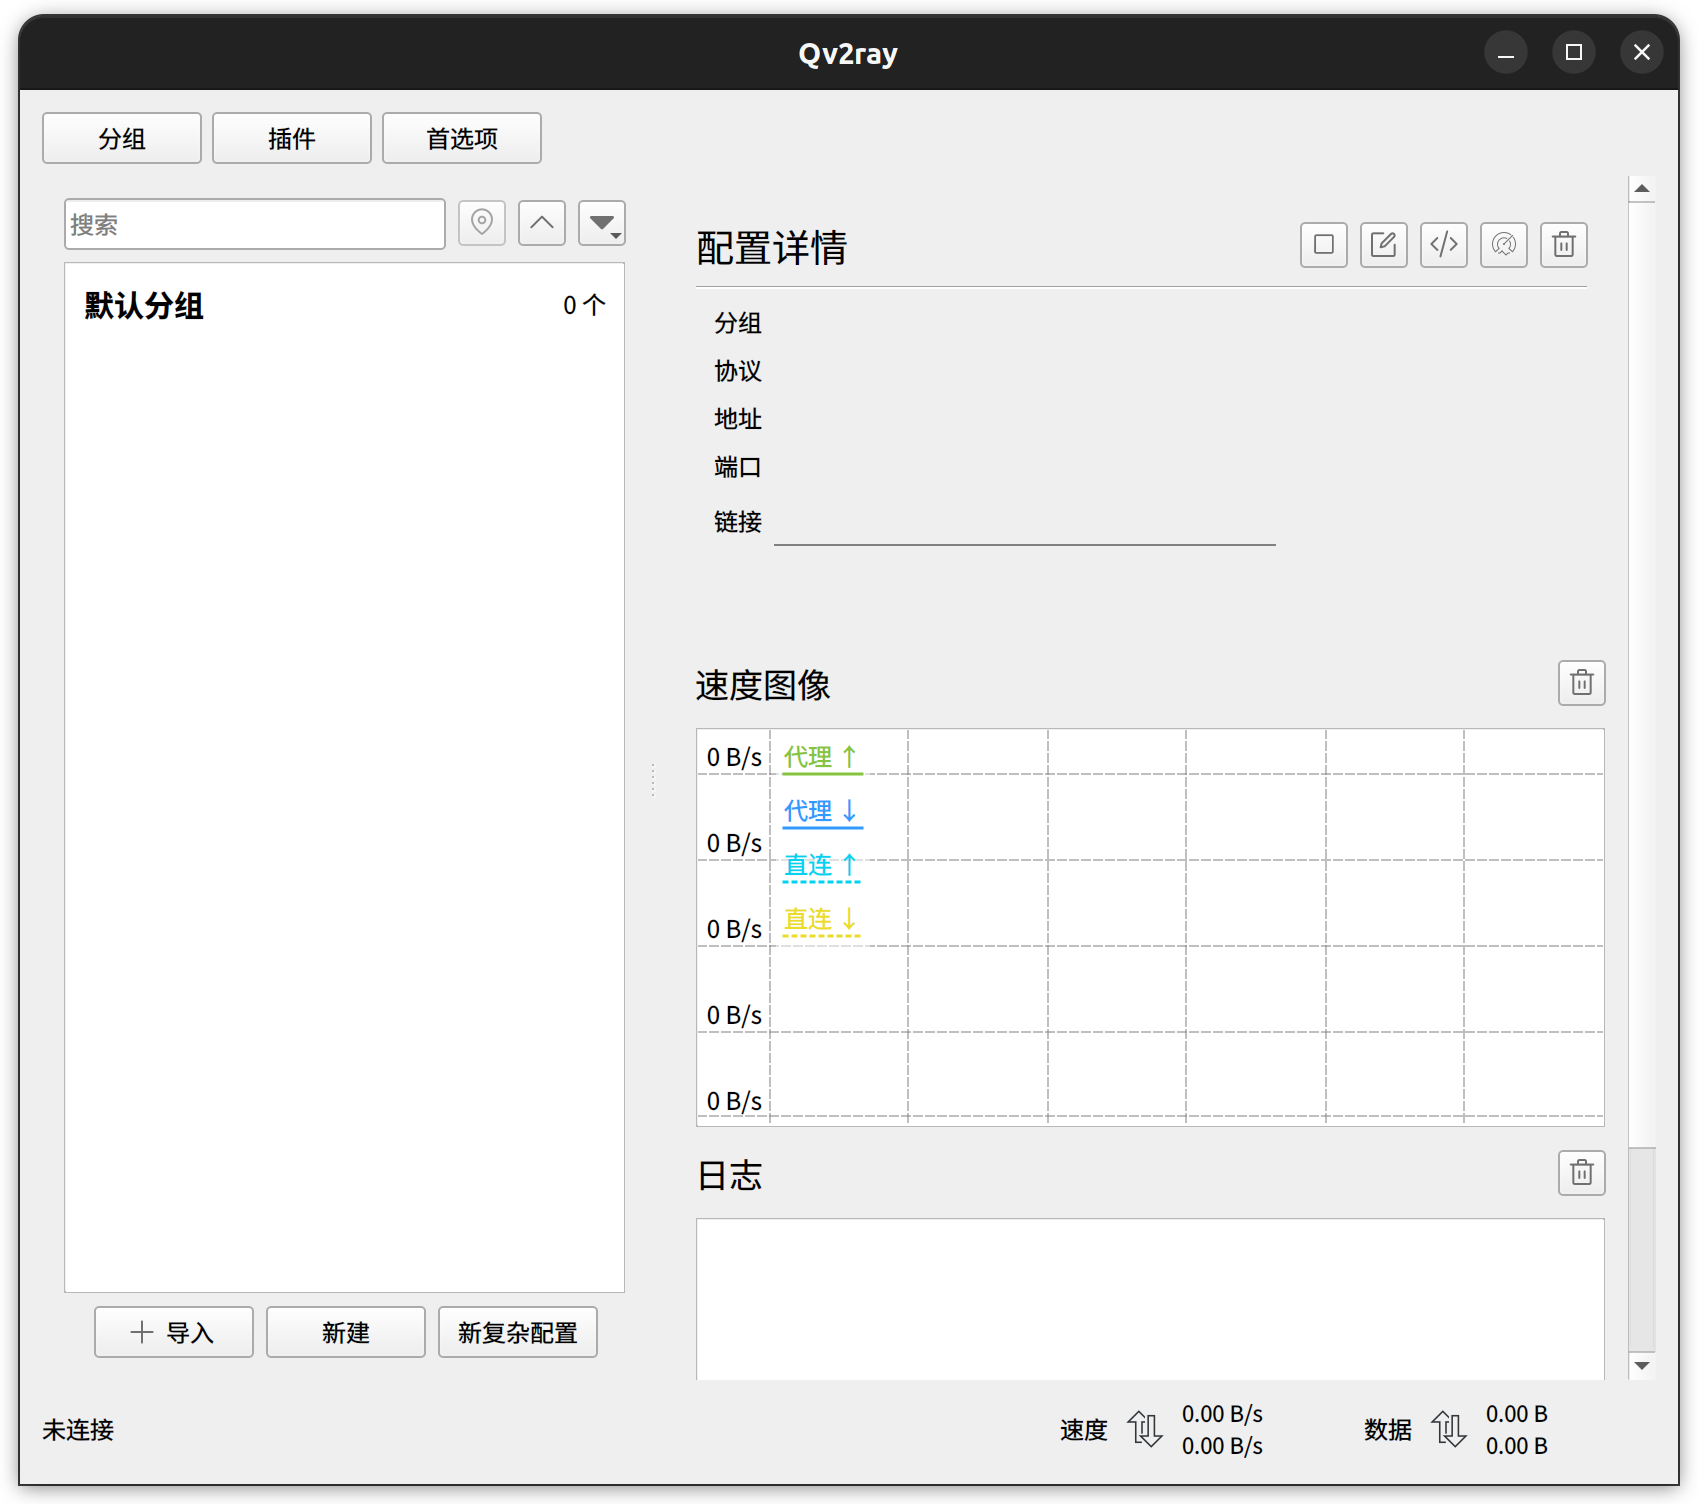
Task: Collapse all groups with the up chevron
Action: click(x=542, y=222)
